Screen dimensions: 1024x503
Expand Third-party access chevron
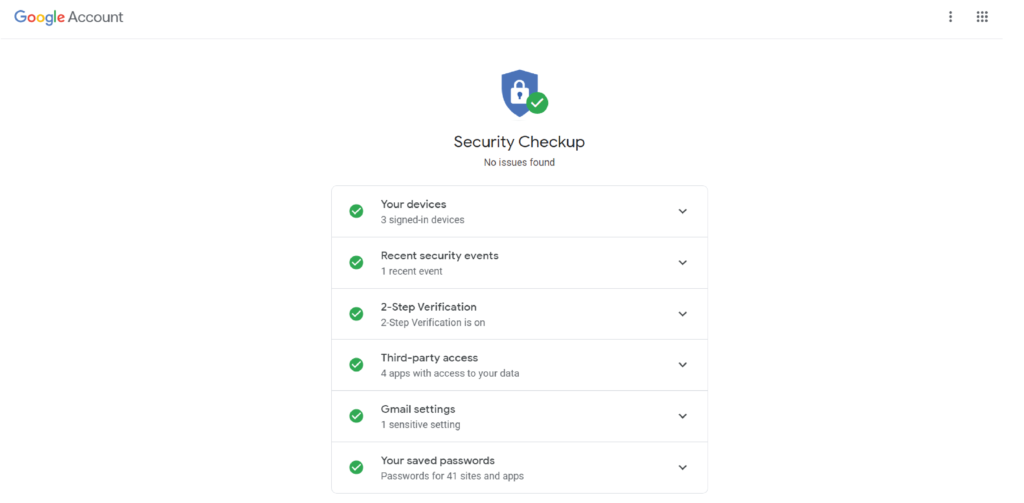point(682,365)
